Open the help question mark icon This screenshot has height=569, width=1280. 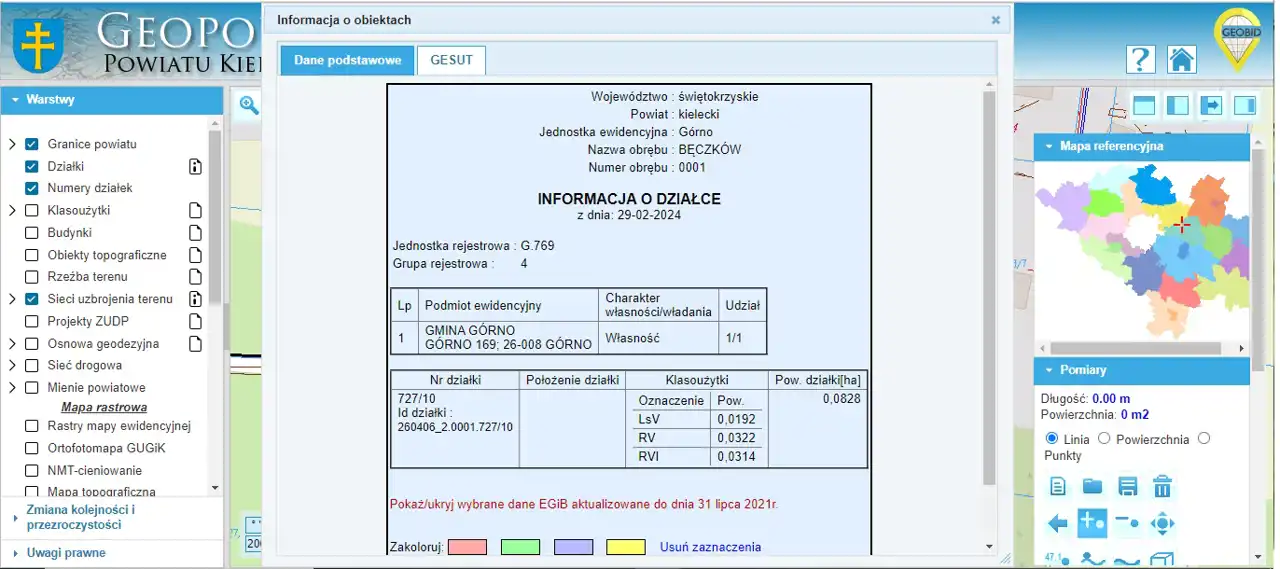click(x=1140, y=59)
